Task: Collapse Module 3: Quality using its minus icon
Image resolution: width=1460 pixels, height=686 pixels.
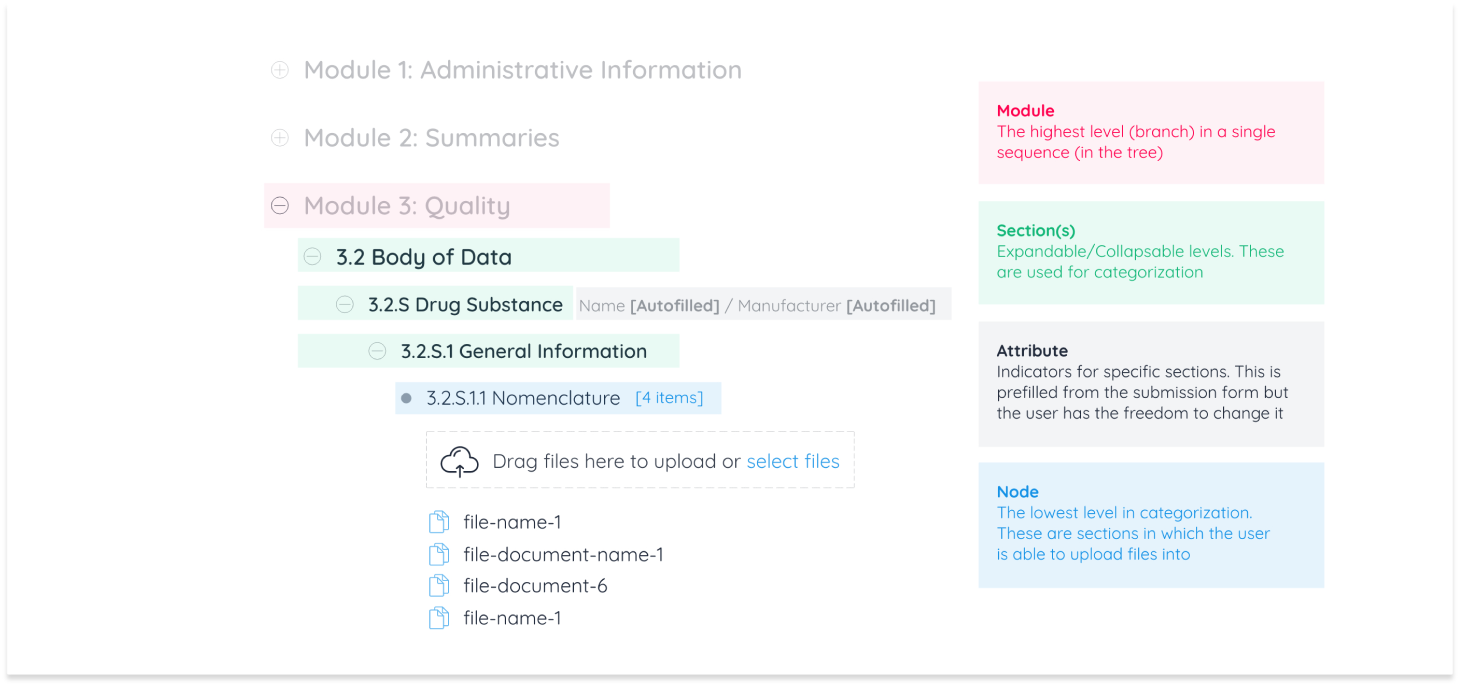Action: point(279,205)
